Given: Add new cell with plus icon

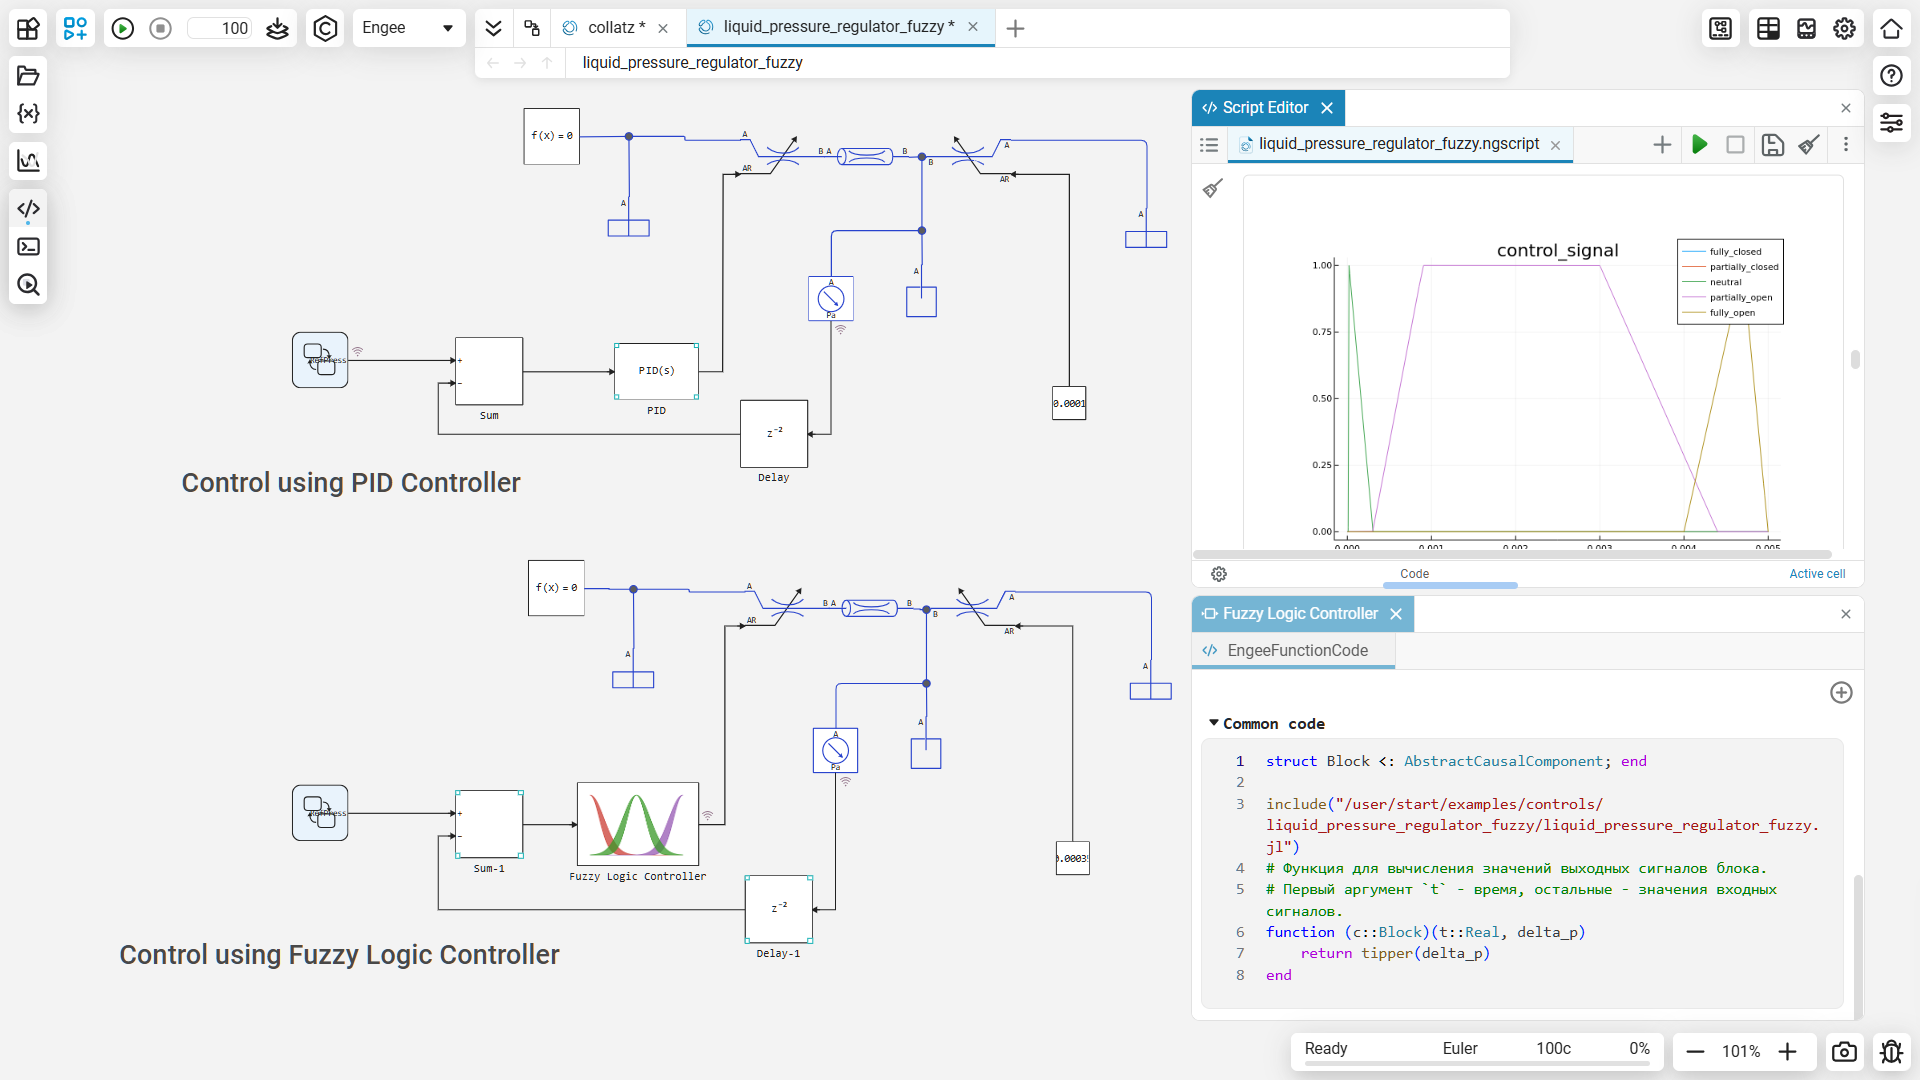Looking at the screenshot, I should [1662, 145].
